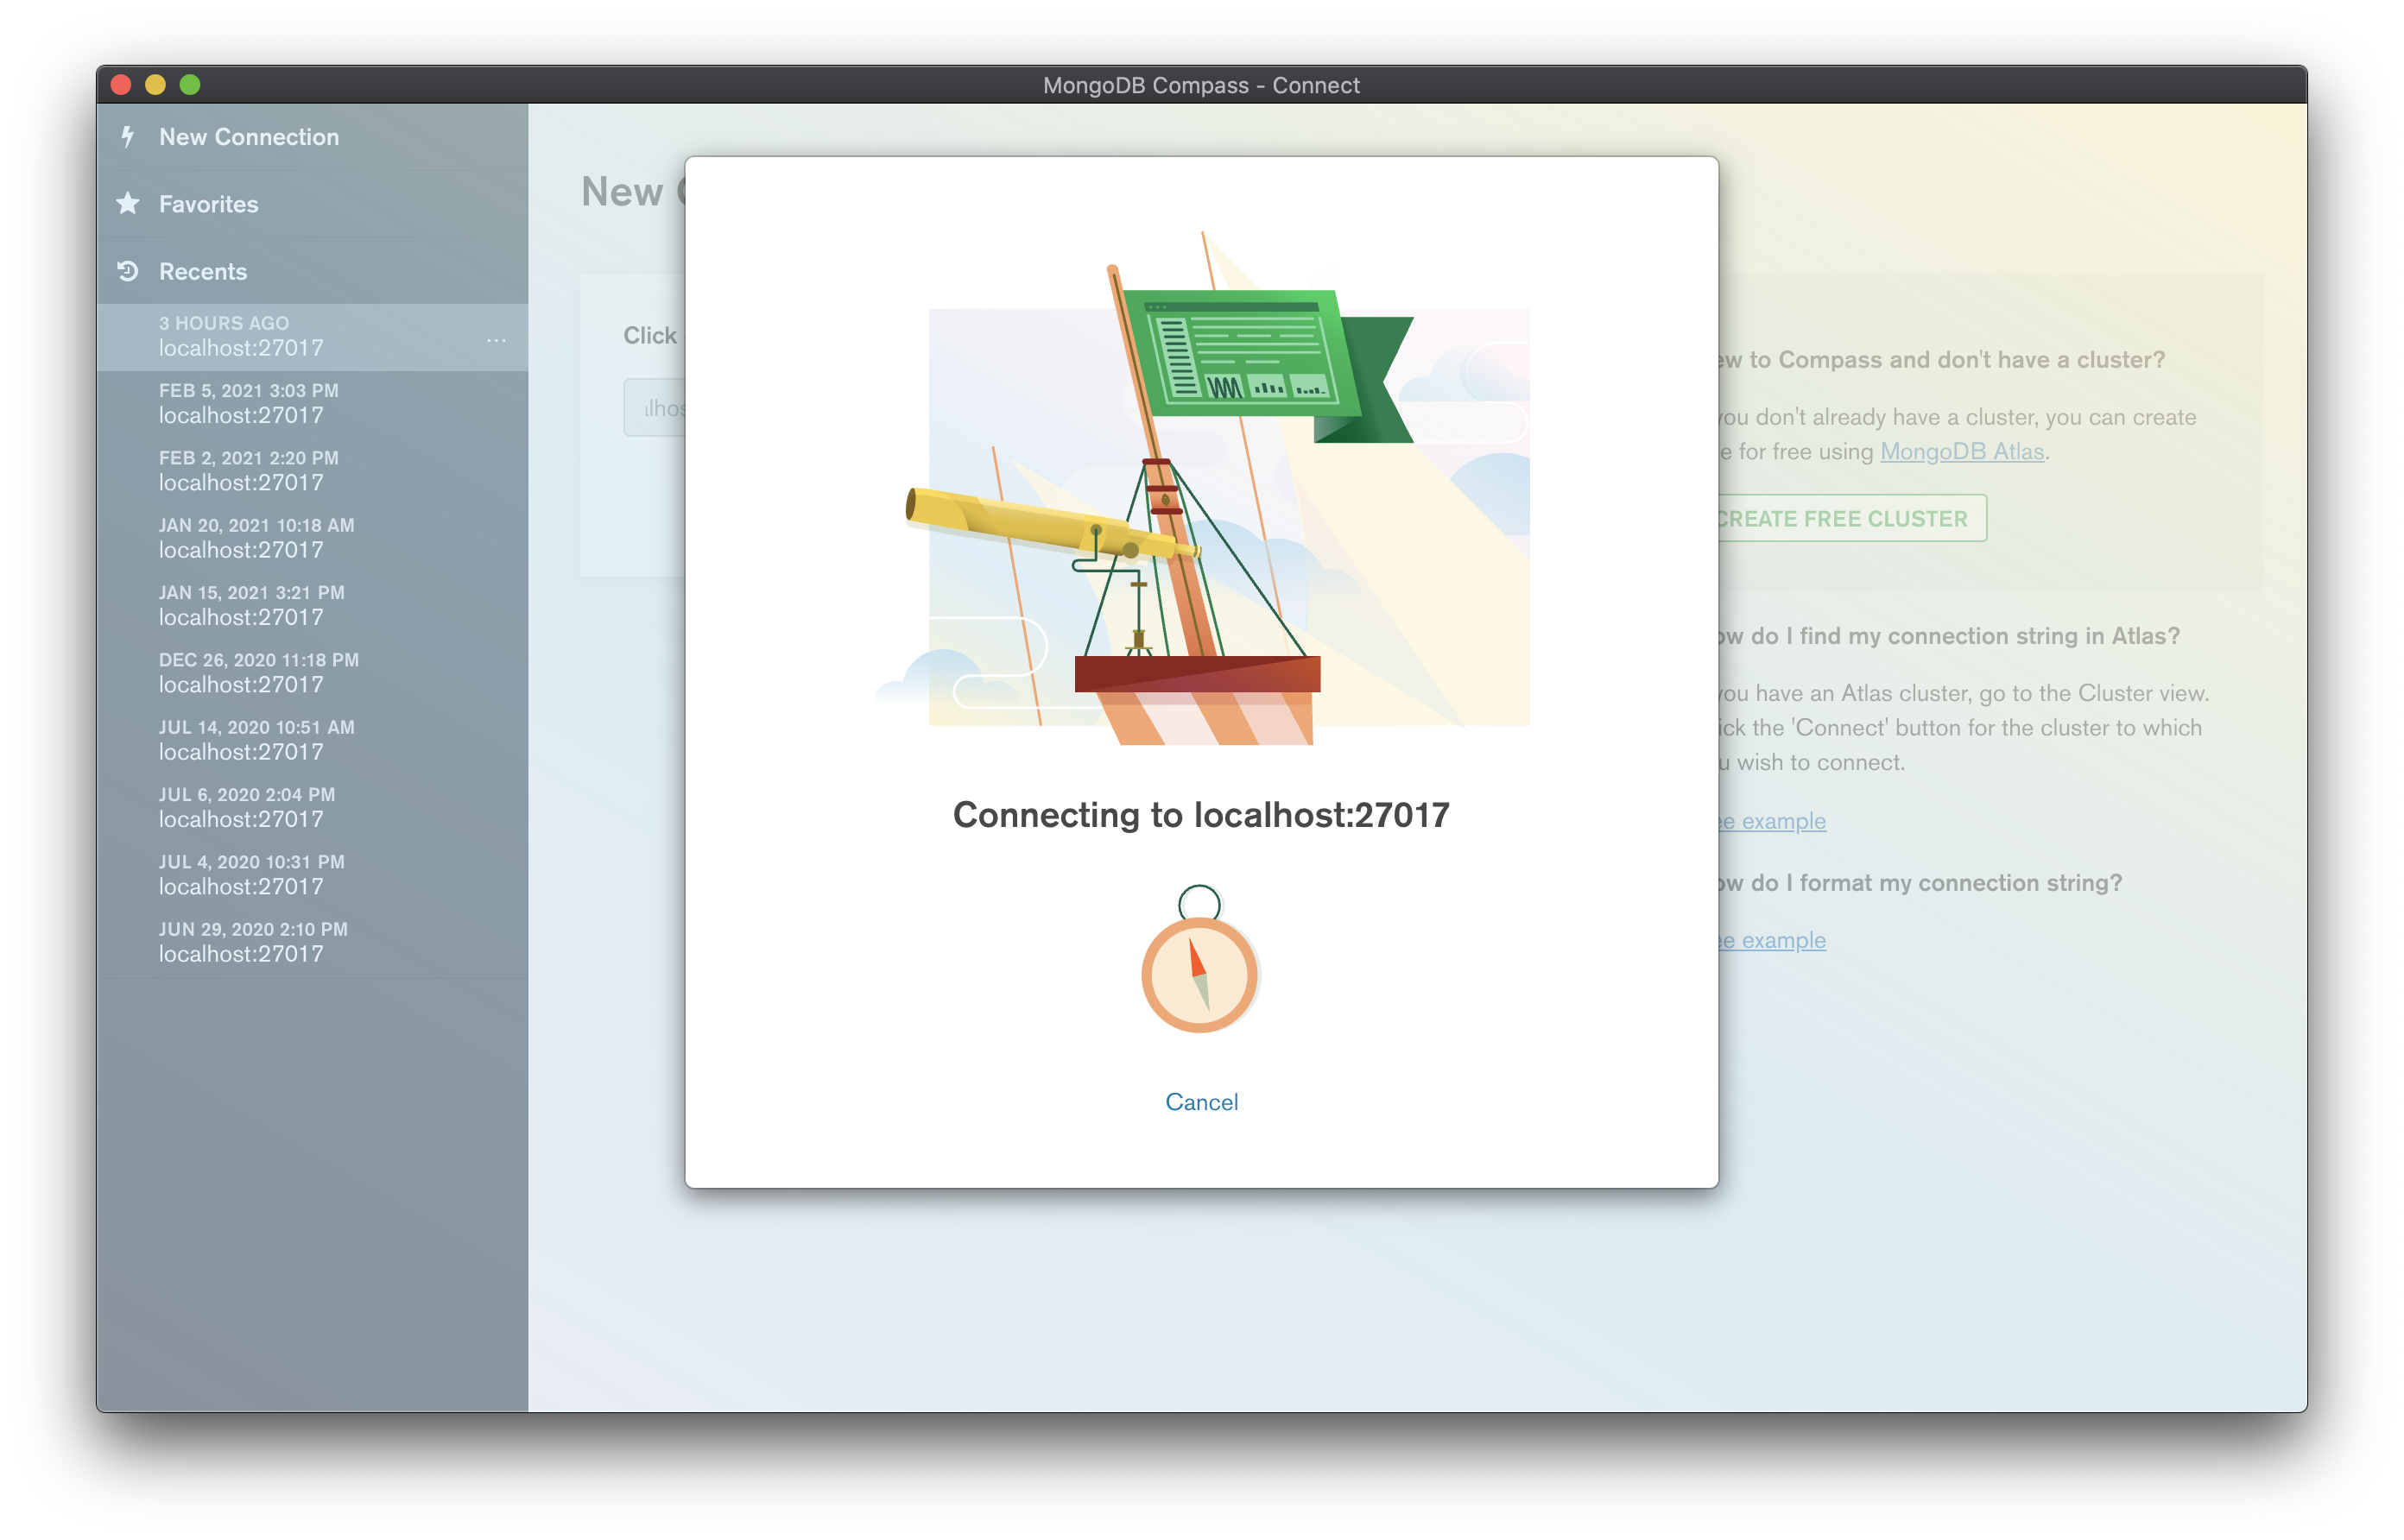Open the see example link under Atlas question
The width and height of the screenshot is (2404, 1540).
(1772, 821)
